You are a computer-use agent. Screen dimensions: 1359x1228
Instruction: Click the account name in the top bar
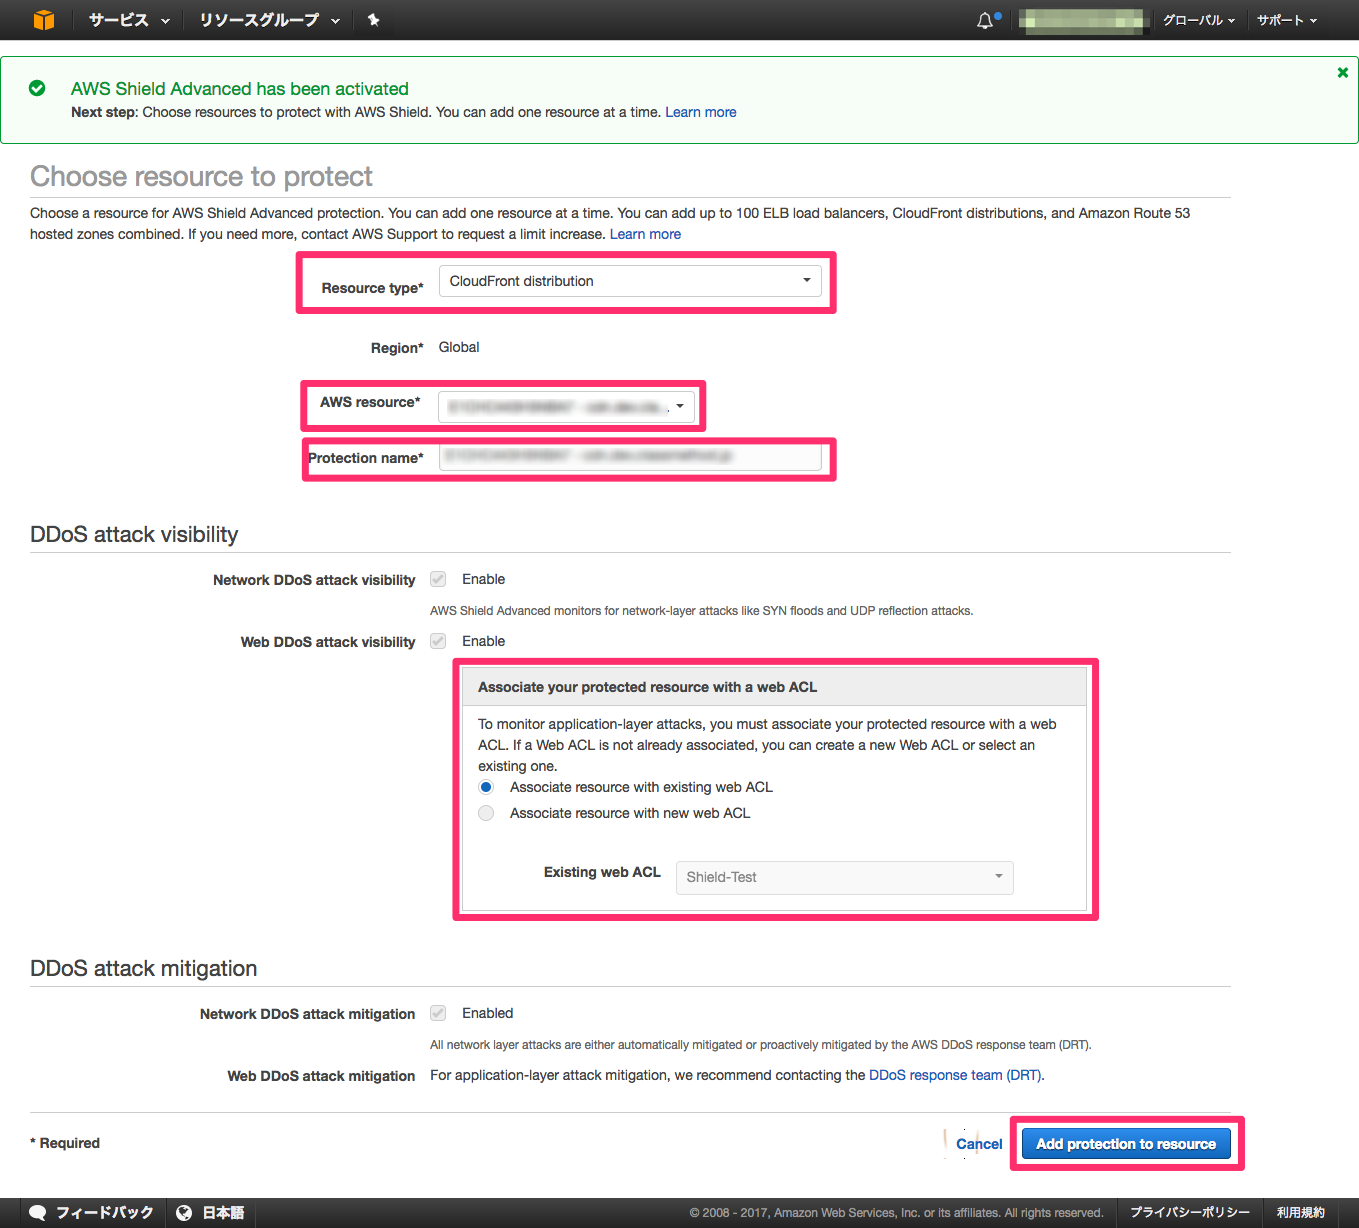[x=1080, y=21]
